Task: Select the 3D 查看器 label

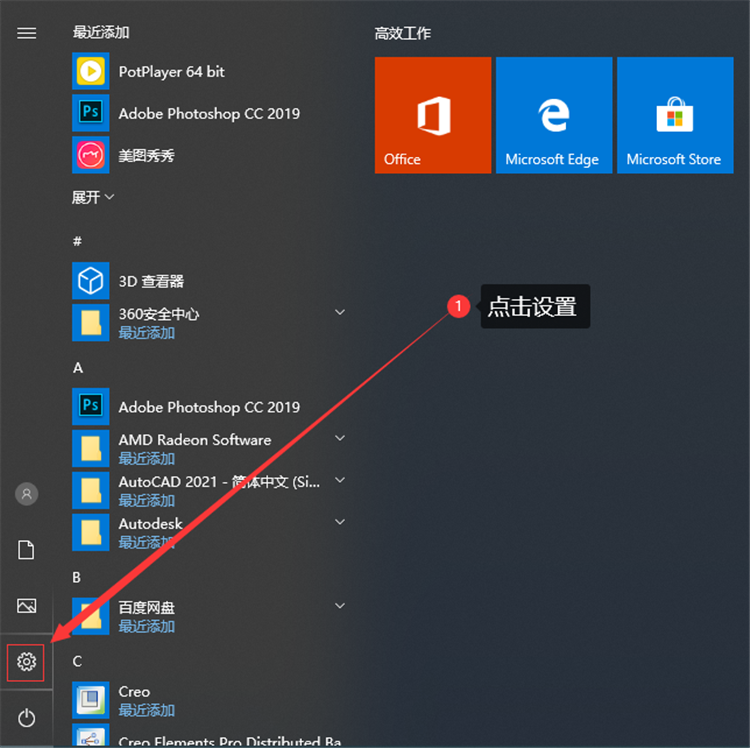Action: [x=151, y=281]
